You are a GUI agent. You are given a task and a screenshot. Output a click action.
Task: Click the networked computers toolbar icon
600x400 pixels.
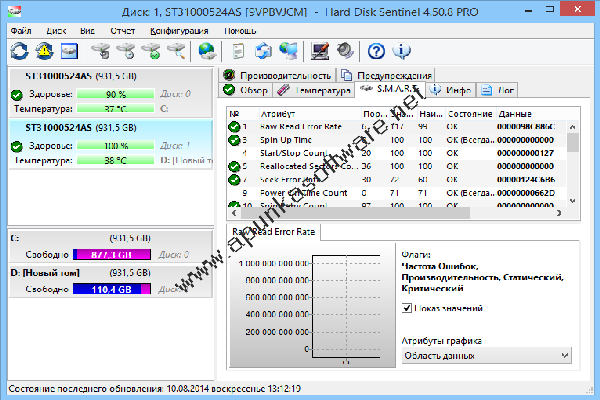tap(289, 51)
